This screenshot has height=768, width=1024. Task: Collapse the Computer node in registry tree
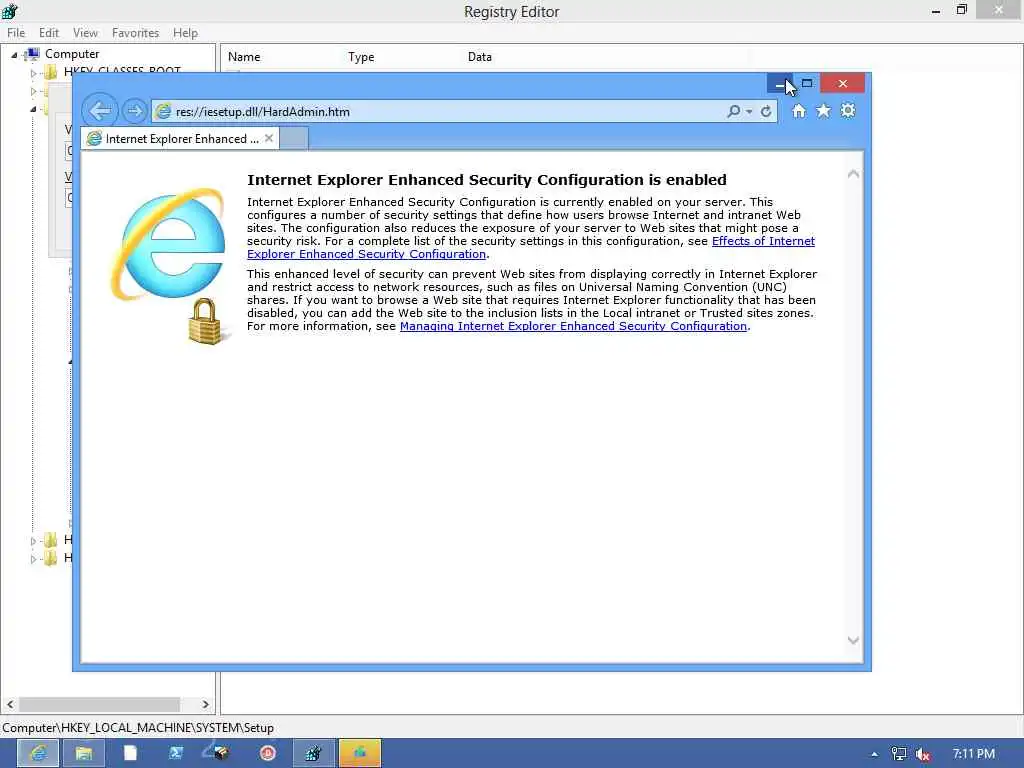point(14,55)
